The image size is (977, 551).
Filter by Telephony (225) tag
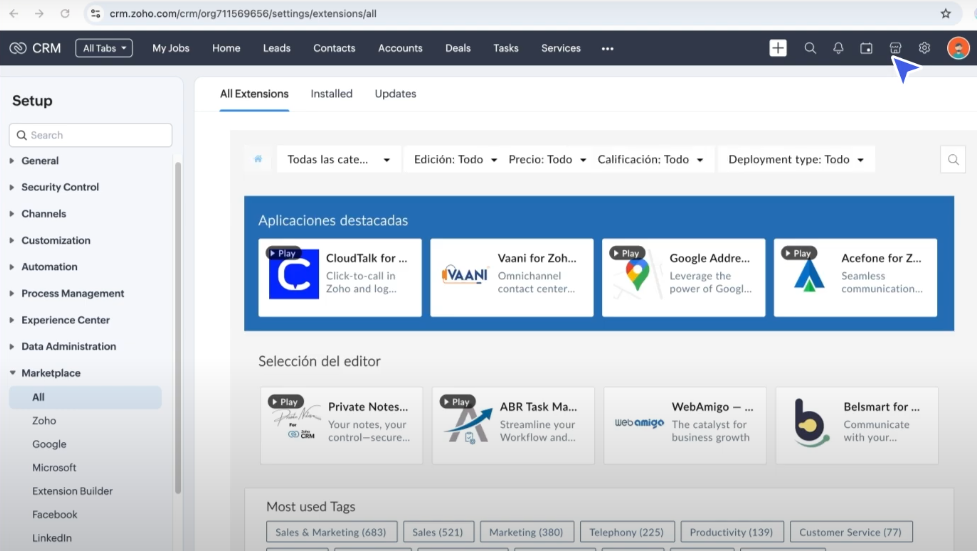[627, 532]
